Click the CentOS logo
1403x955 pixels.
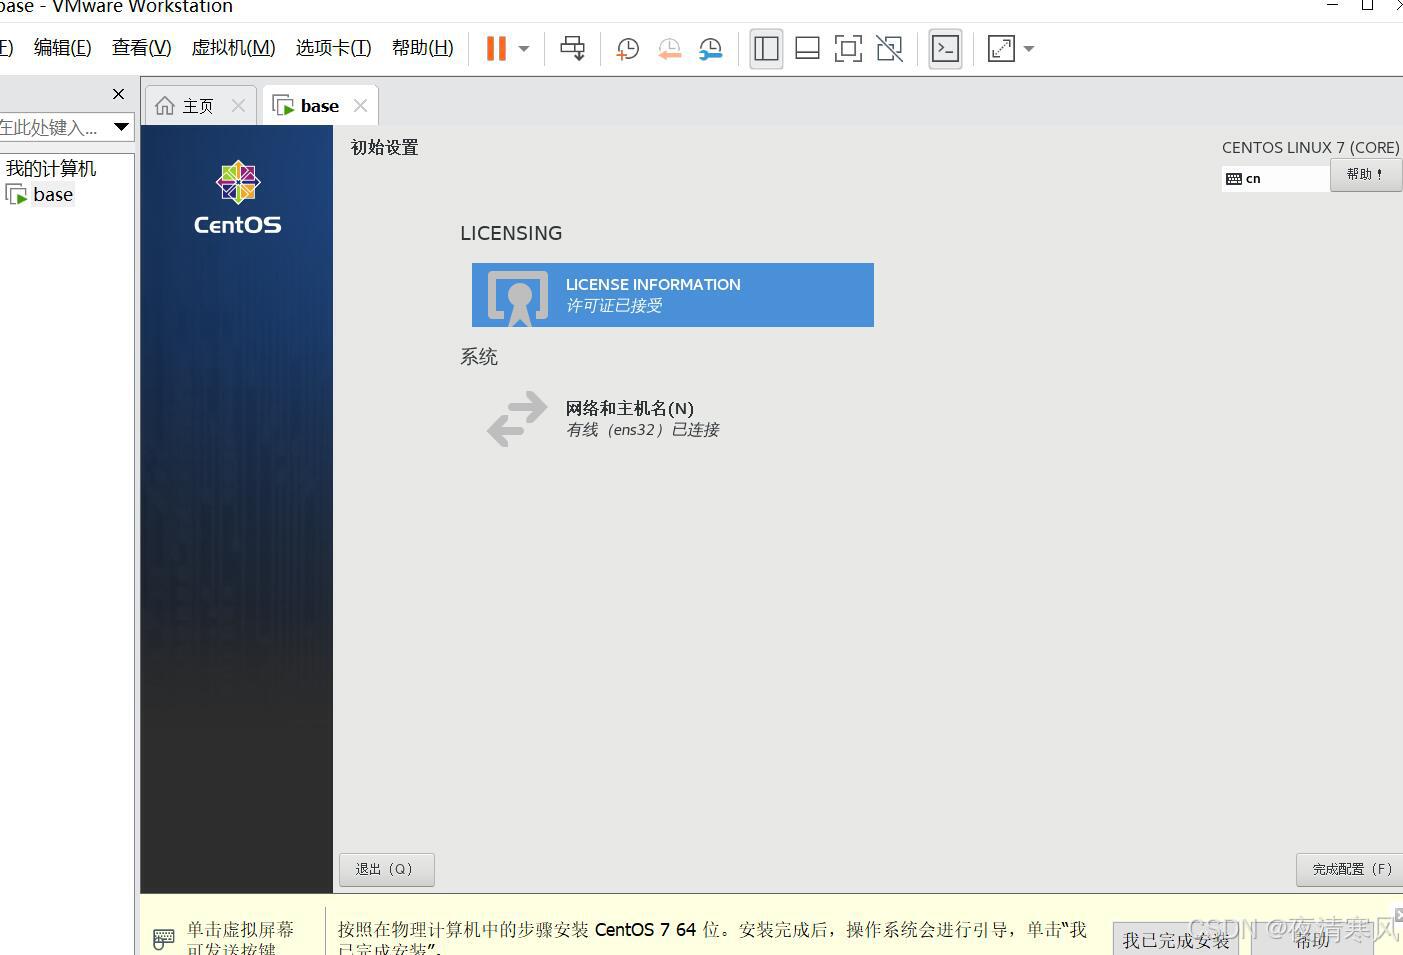[x=238, y=197]
